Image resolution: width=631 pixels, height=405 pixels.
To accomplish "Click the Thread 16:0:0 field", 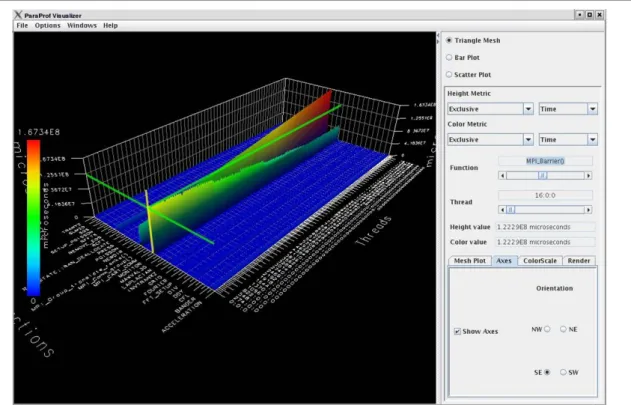I will tap(545, 195).
